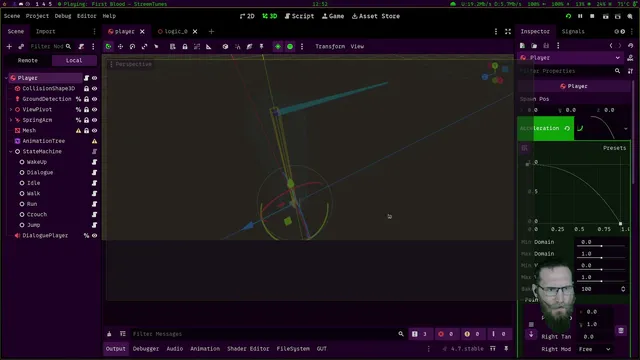Viewport: 640px width, 360px height.
Task: Toggle visibility of the Player node
Action: click(x=94, y=78)
